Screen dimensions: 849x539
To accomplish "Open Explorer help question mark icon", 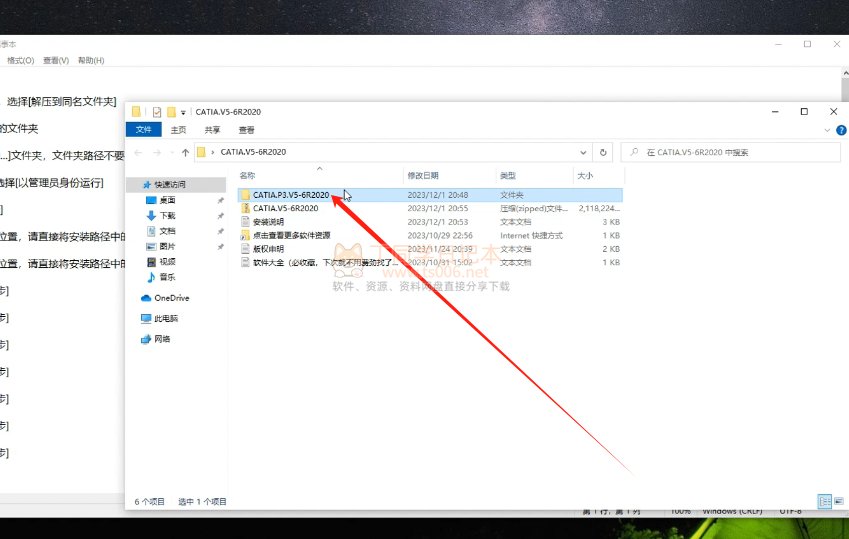I will pos(841,130).
